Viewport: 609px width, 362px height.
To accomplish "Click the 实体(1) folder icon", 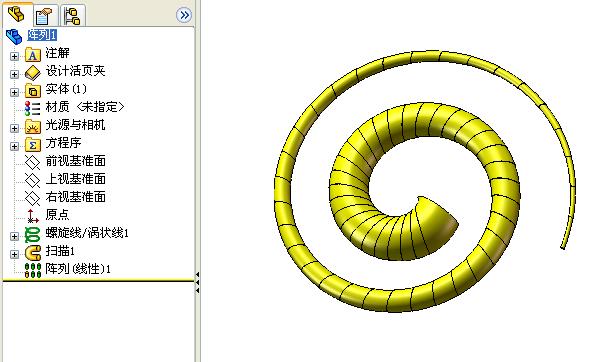I will tap(33, 90).
